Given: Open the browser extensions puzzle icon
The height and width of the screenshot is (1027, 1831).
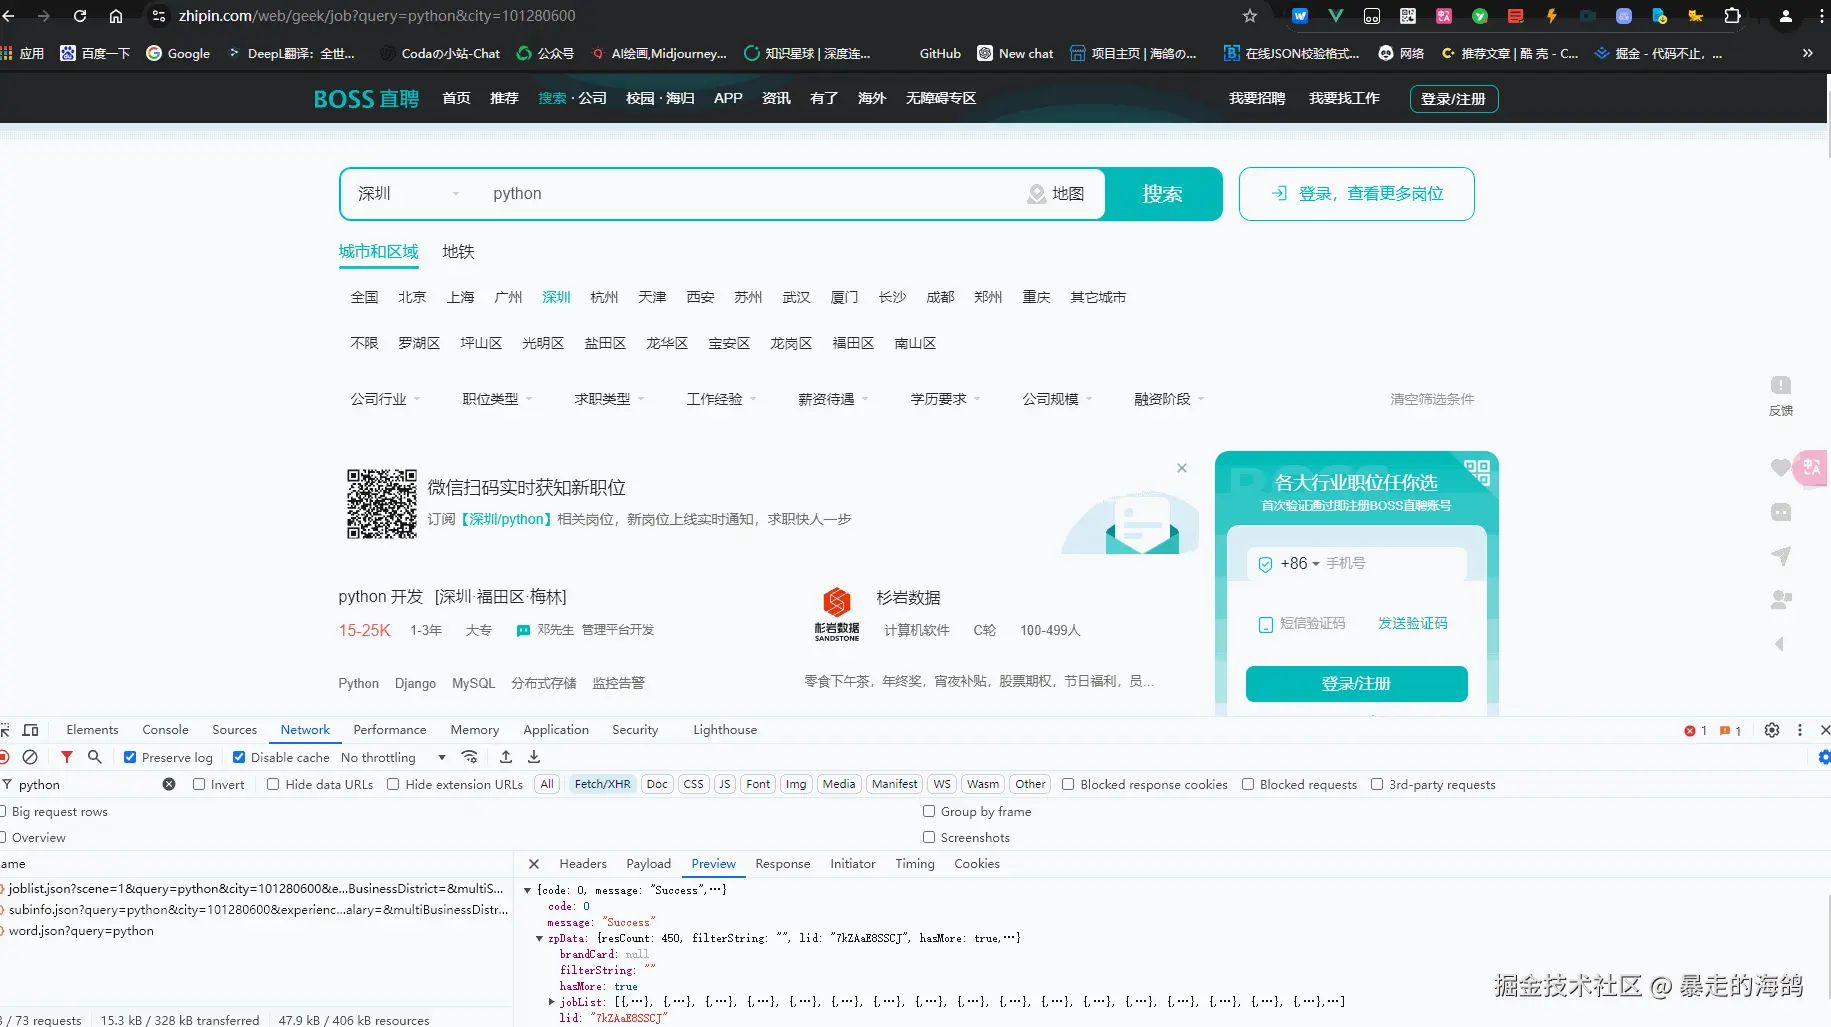Looking at the screenshot, I should (x=1733, y=16).
